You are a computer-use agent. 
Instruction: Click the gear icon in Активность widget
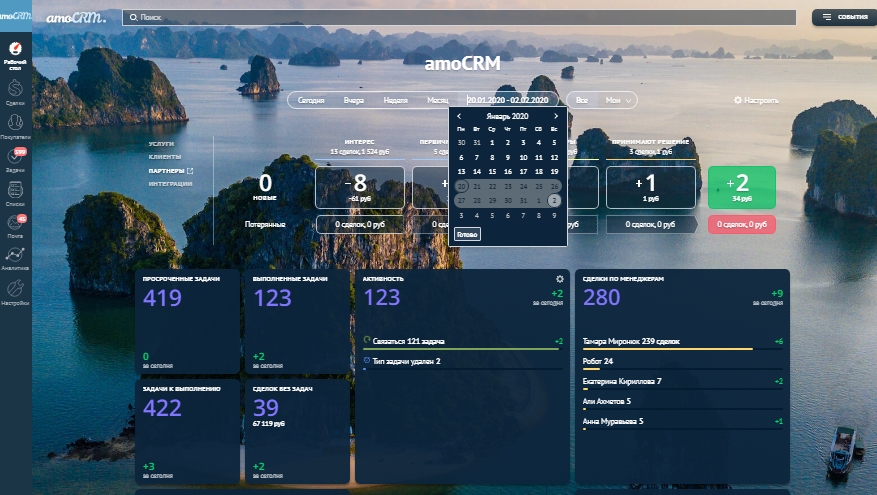pyautogui.click(x=560, y=279)
